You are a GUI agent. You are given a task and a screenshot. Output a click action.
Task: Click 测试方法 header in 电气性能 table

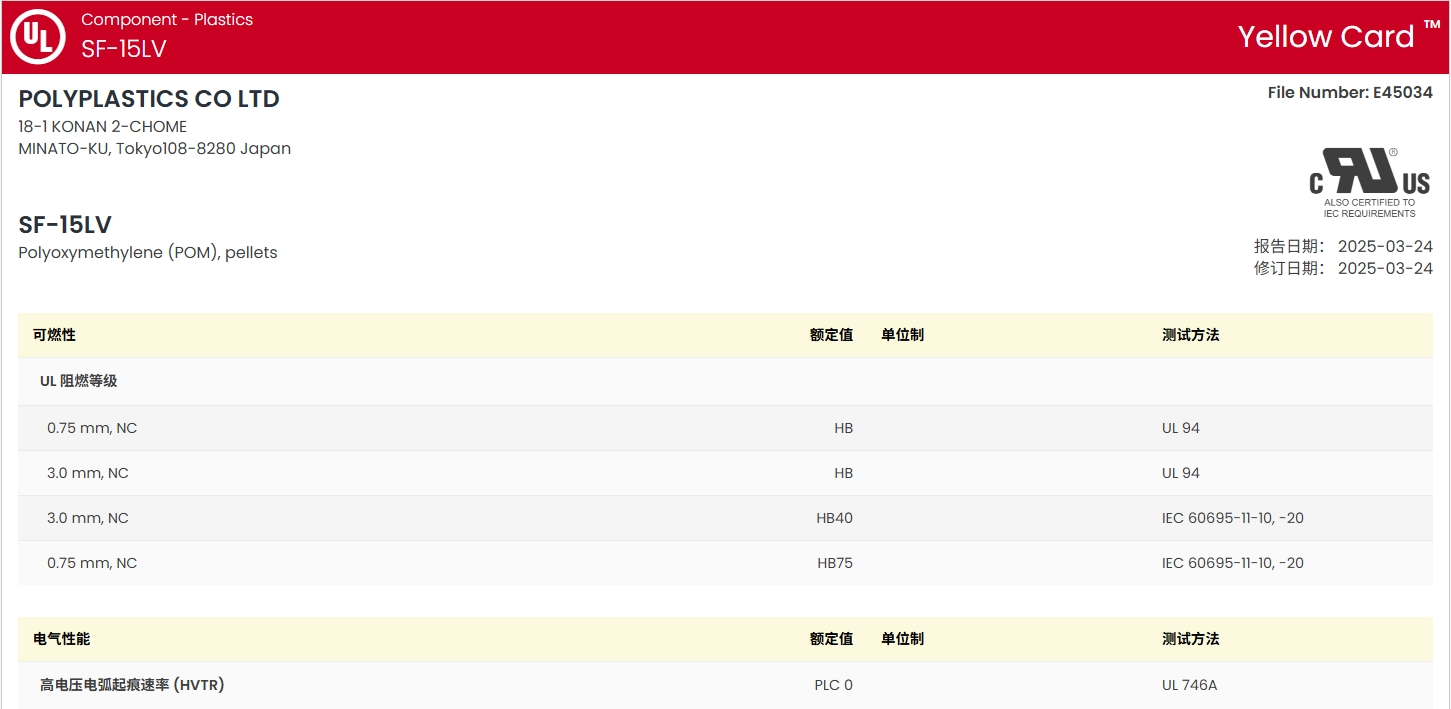click(x=1190, y=639)
